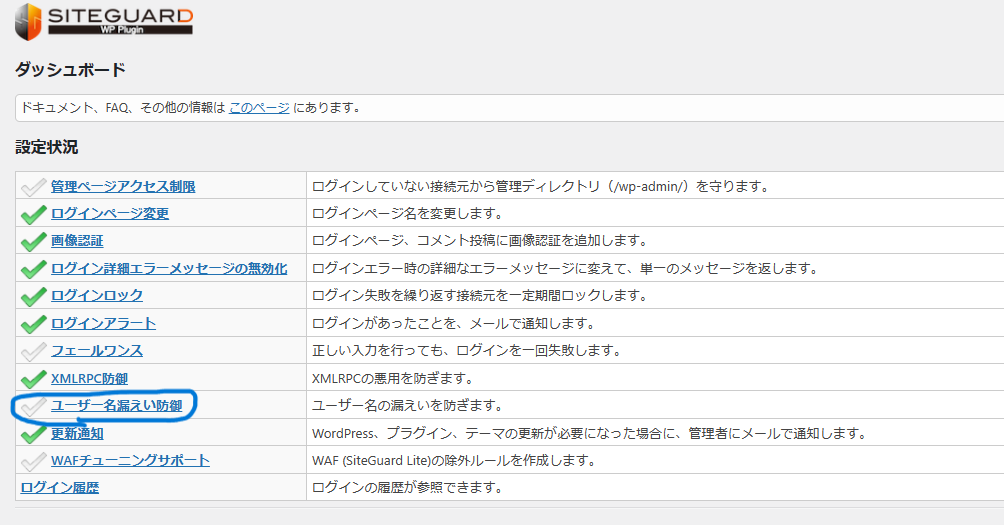
Task: Open 管理ページアクセス制限 settings link
Action: (123, 186)
